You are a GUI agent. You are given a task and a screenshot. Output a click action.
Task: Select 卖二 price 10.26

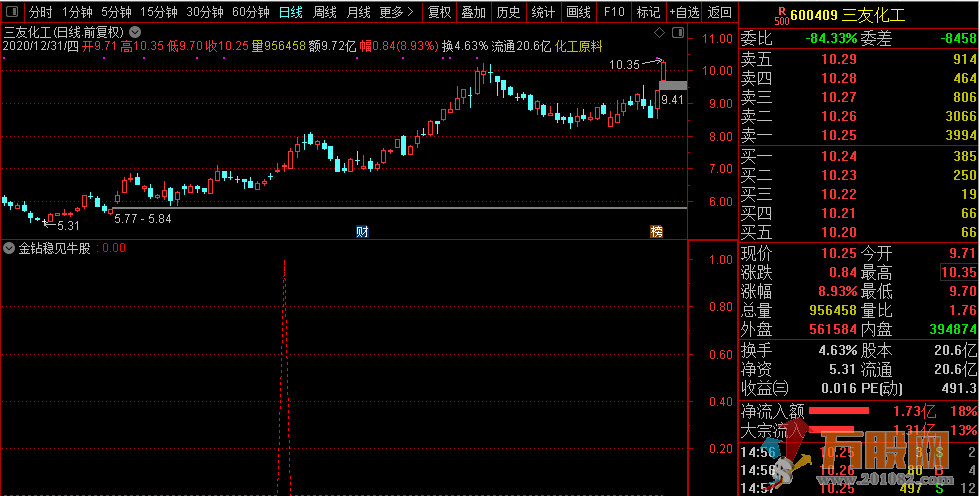pyautogui.click(x=839, y=116)
